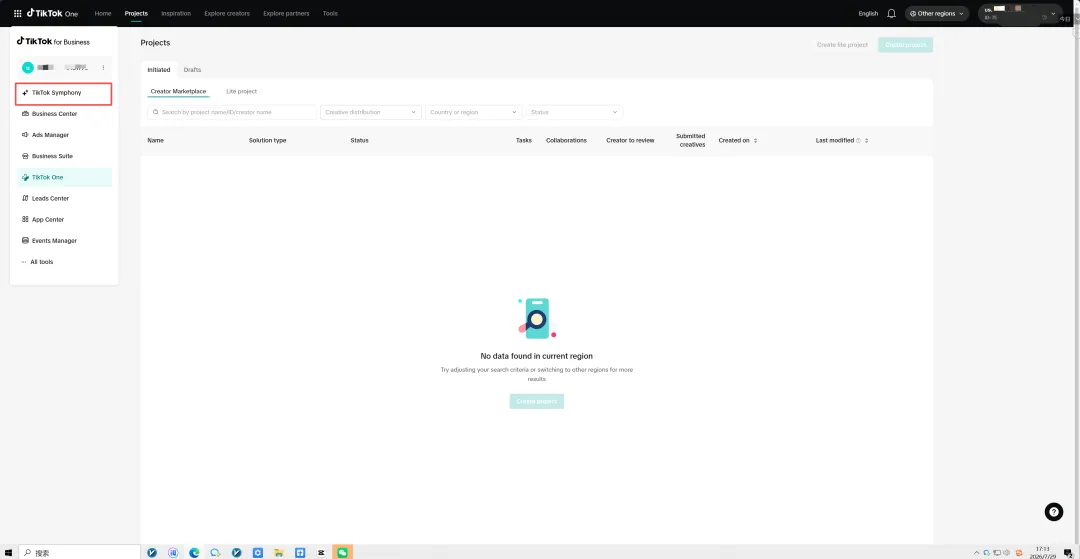Image resolution: width=1080 pixels, height=559 pixels.
Task: Open the Explore creators tab
Action: click(x=227, y=13)
